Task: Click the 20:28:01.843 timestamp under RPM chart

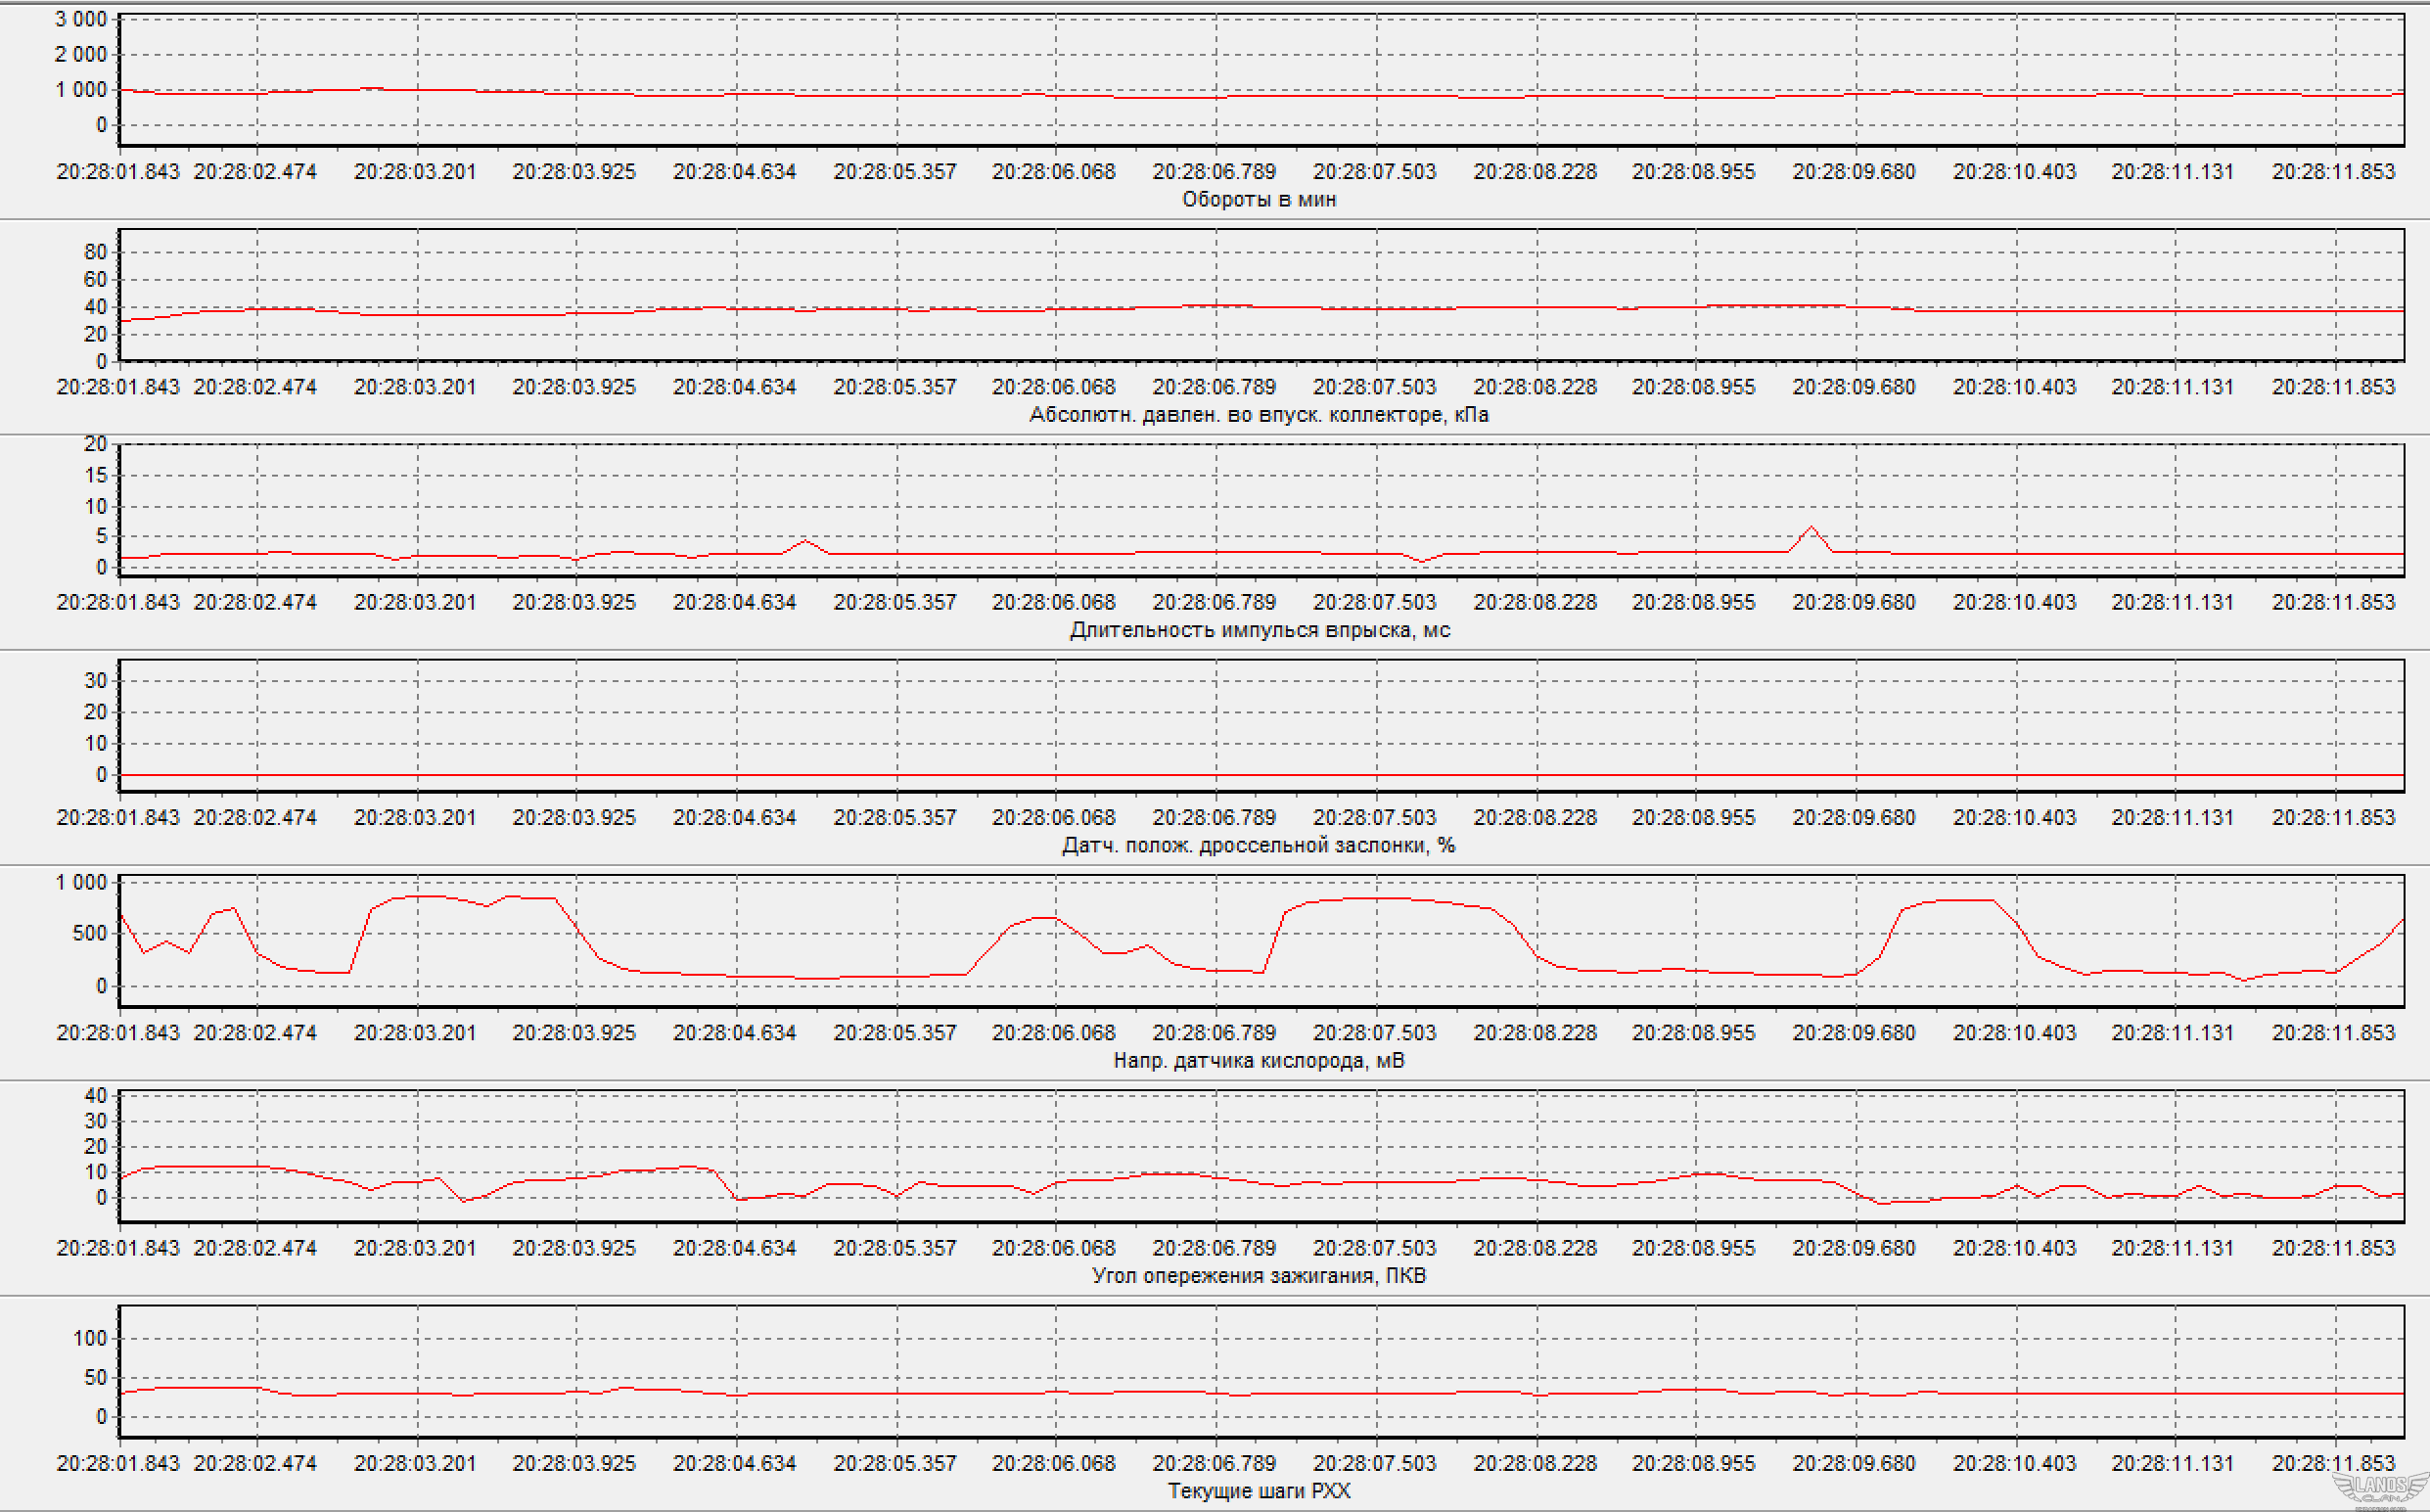Action: (x=117, y=171)
